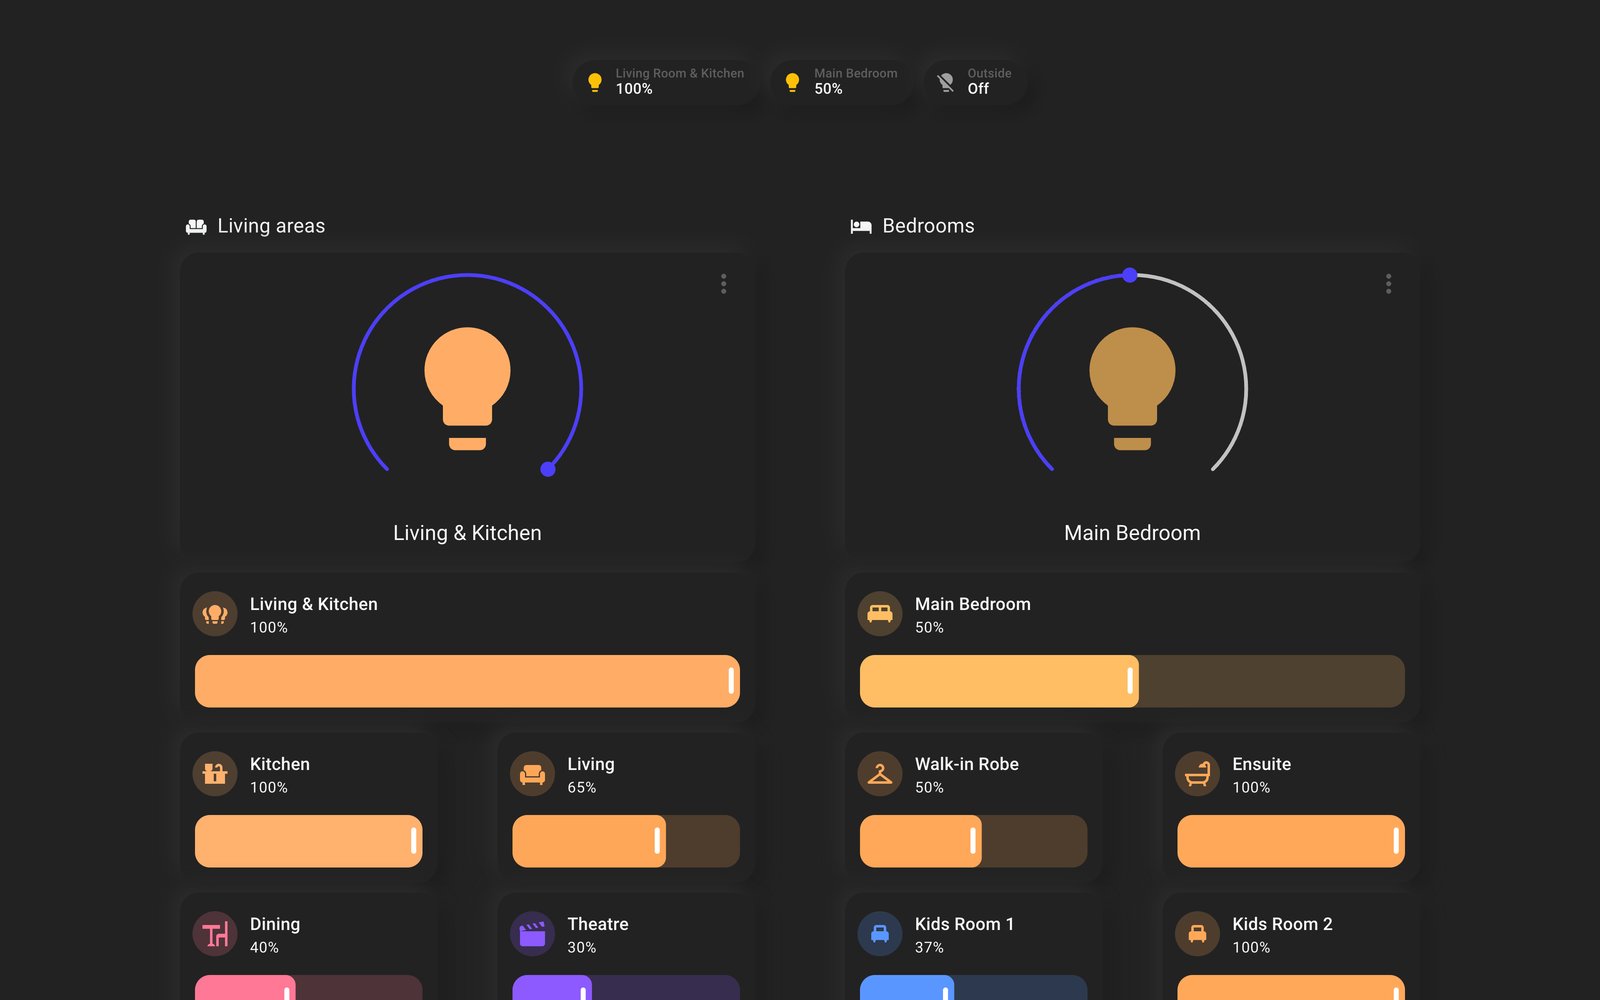1600x1000 pixels.
Task: Click the Bedrooms section heading
Action: coord(928,226)
